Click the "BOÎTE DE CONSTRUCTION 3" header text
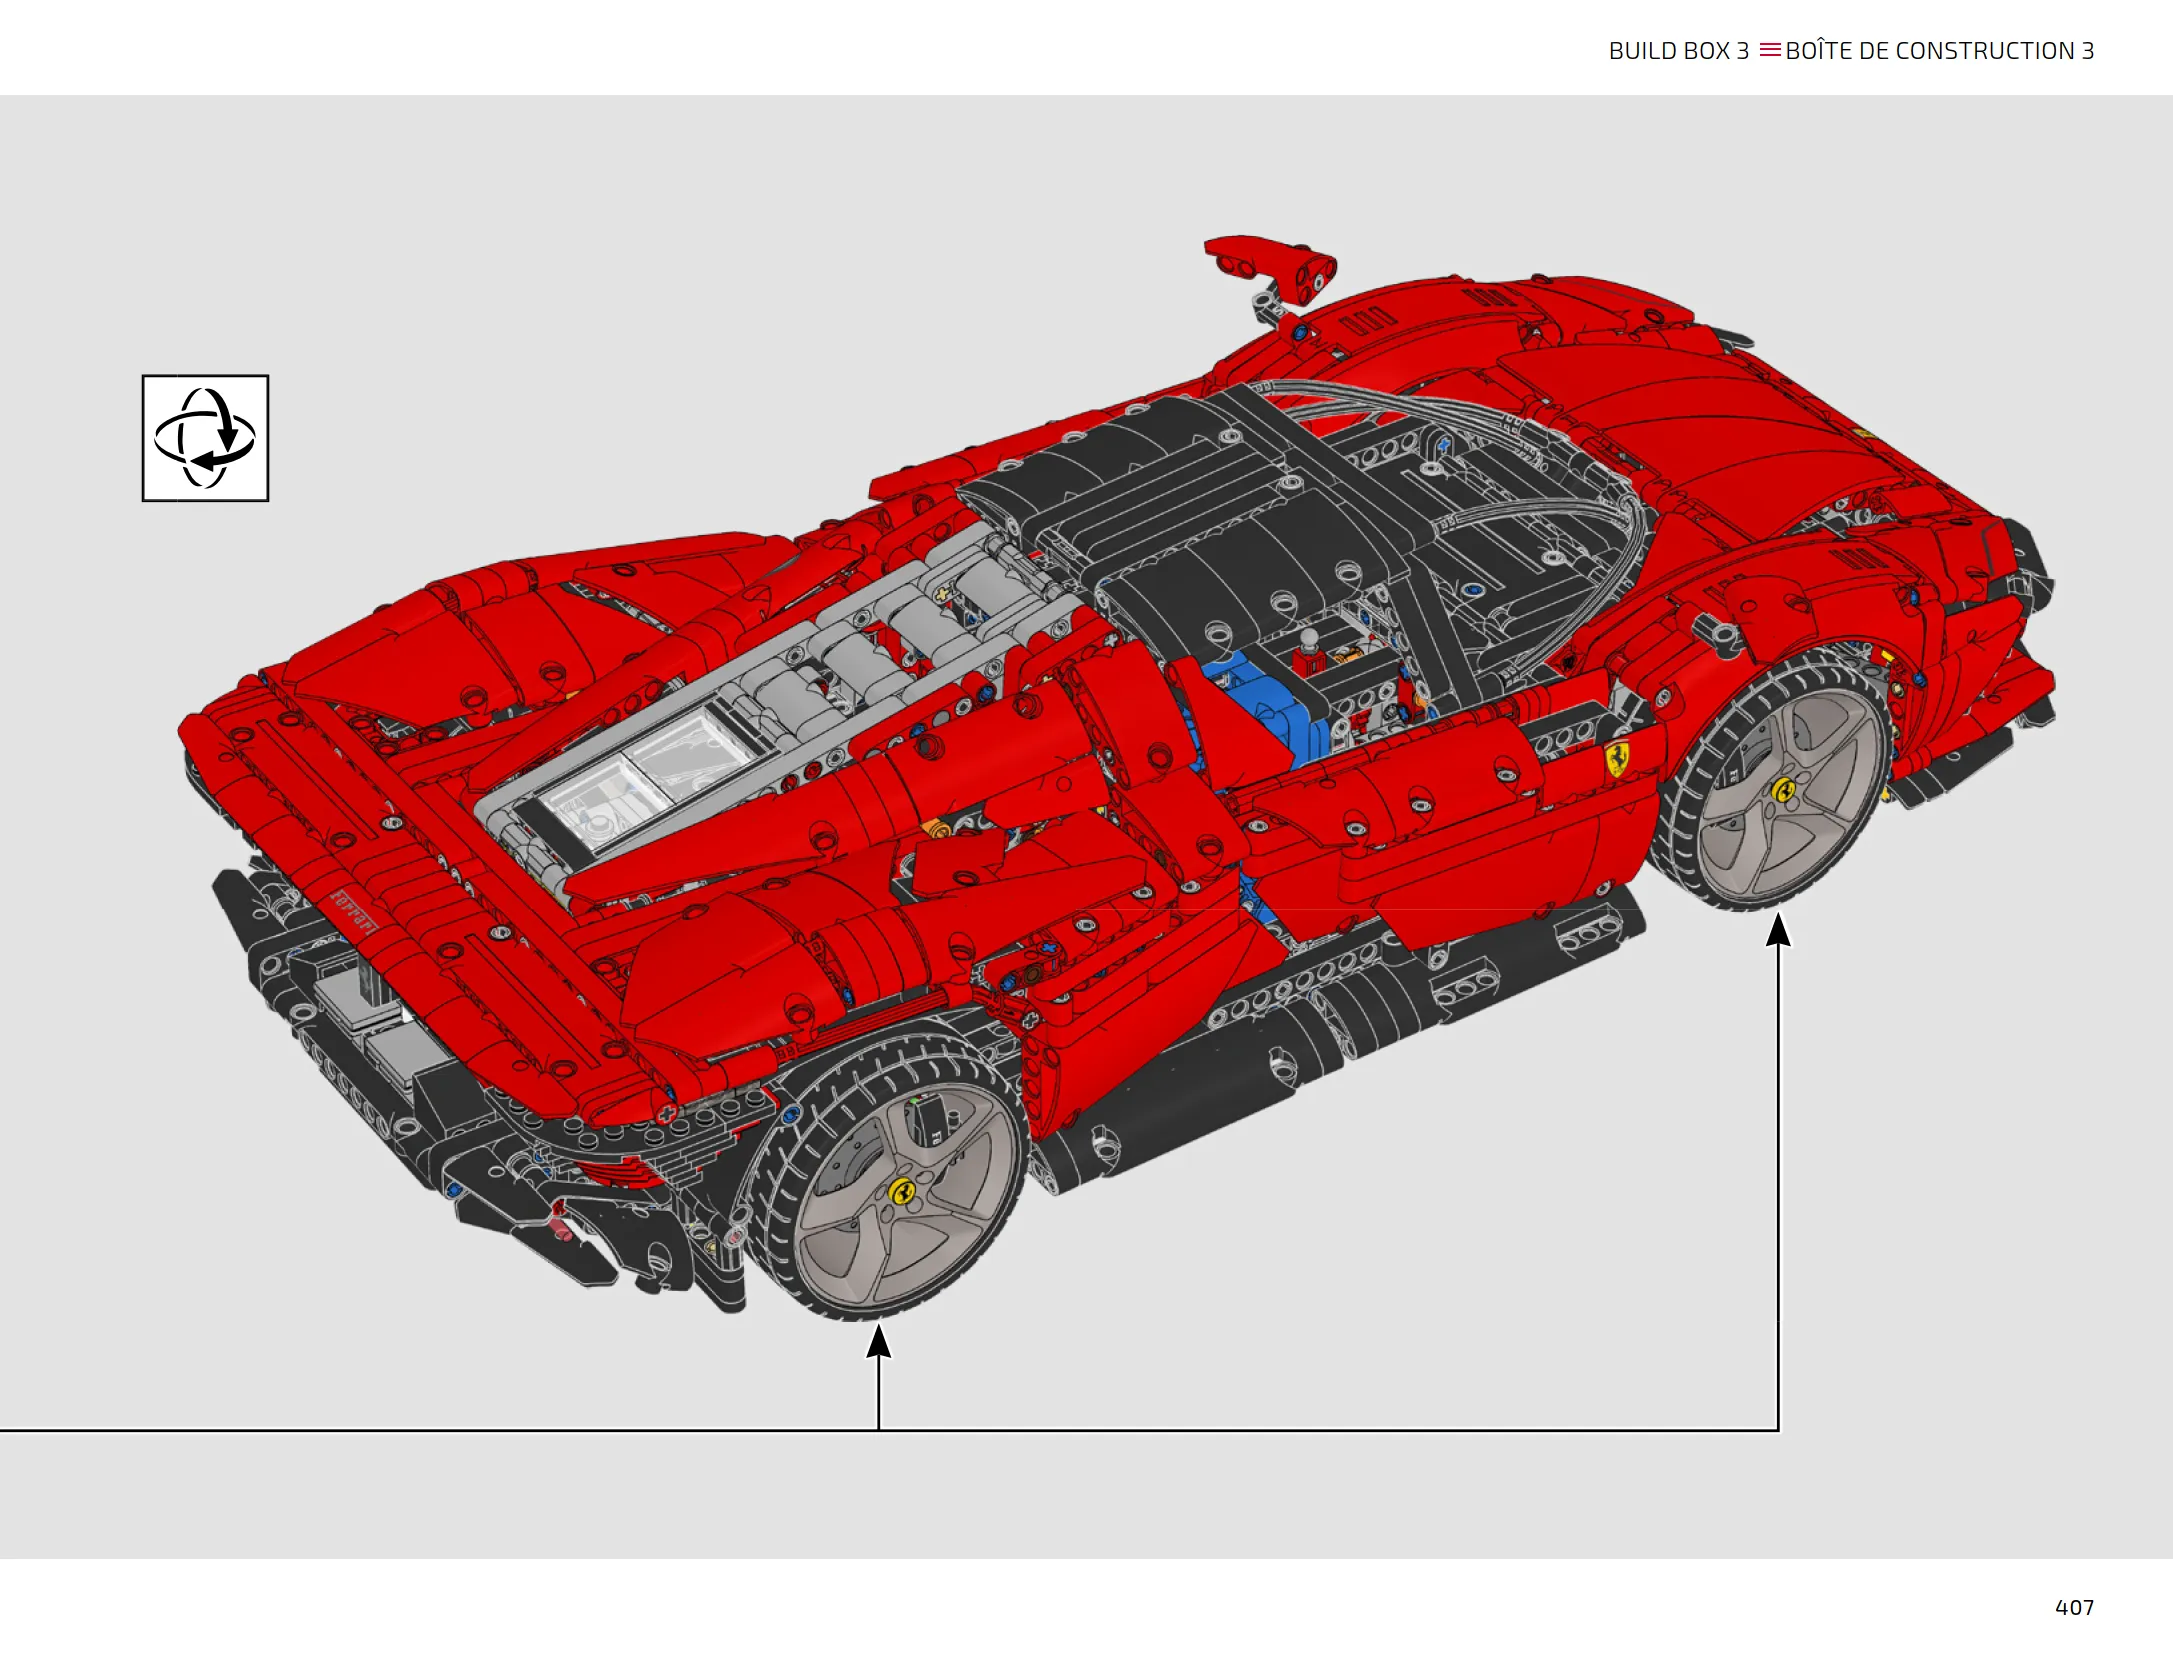2173x1654 pixels. (x=1939, y=51)
